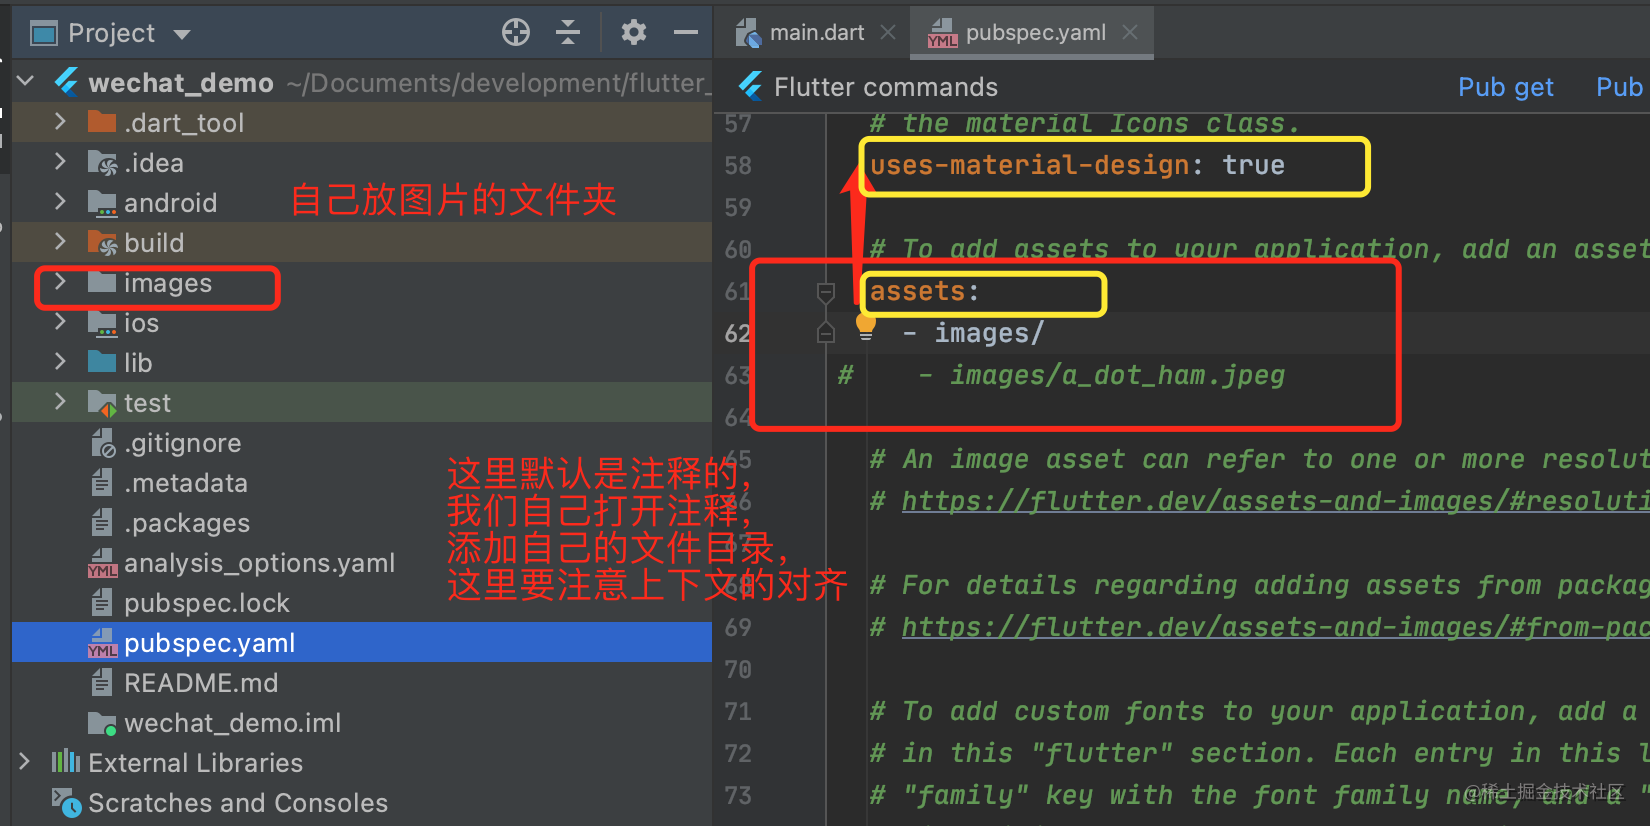Click the test folder icon

[x=102, y=403]
